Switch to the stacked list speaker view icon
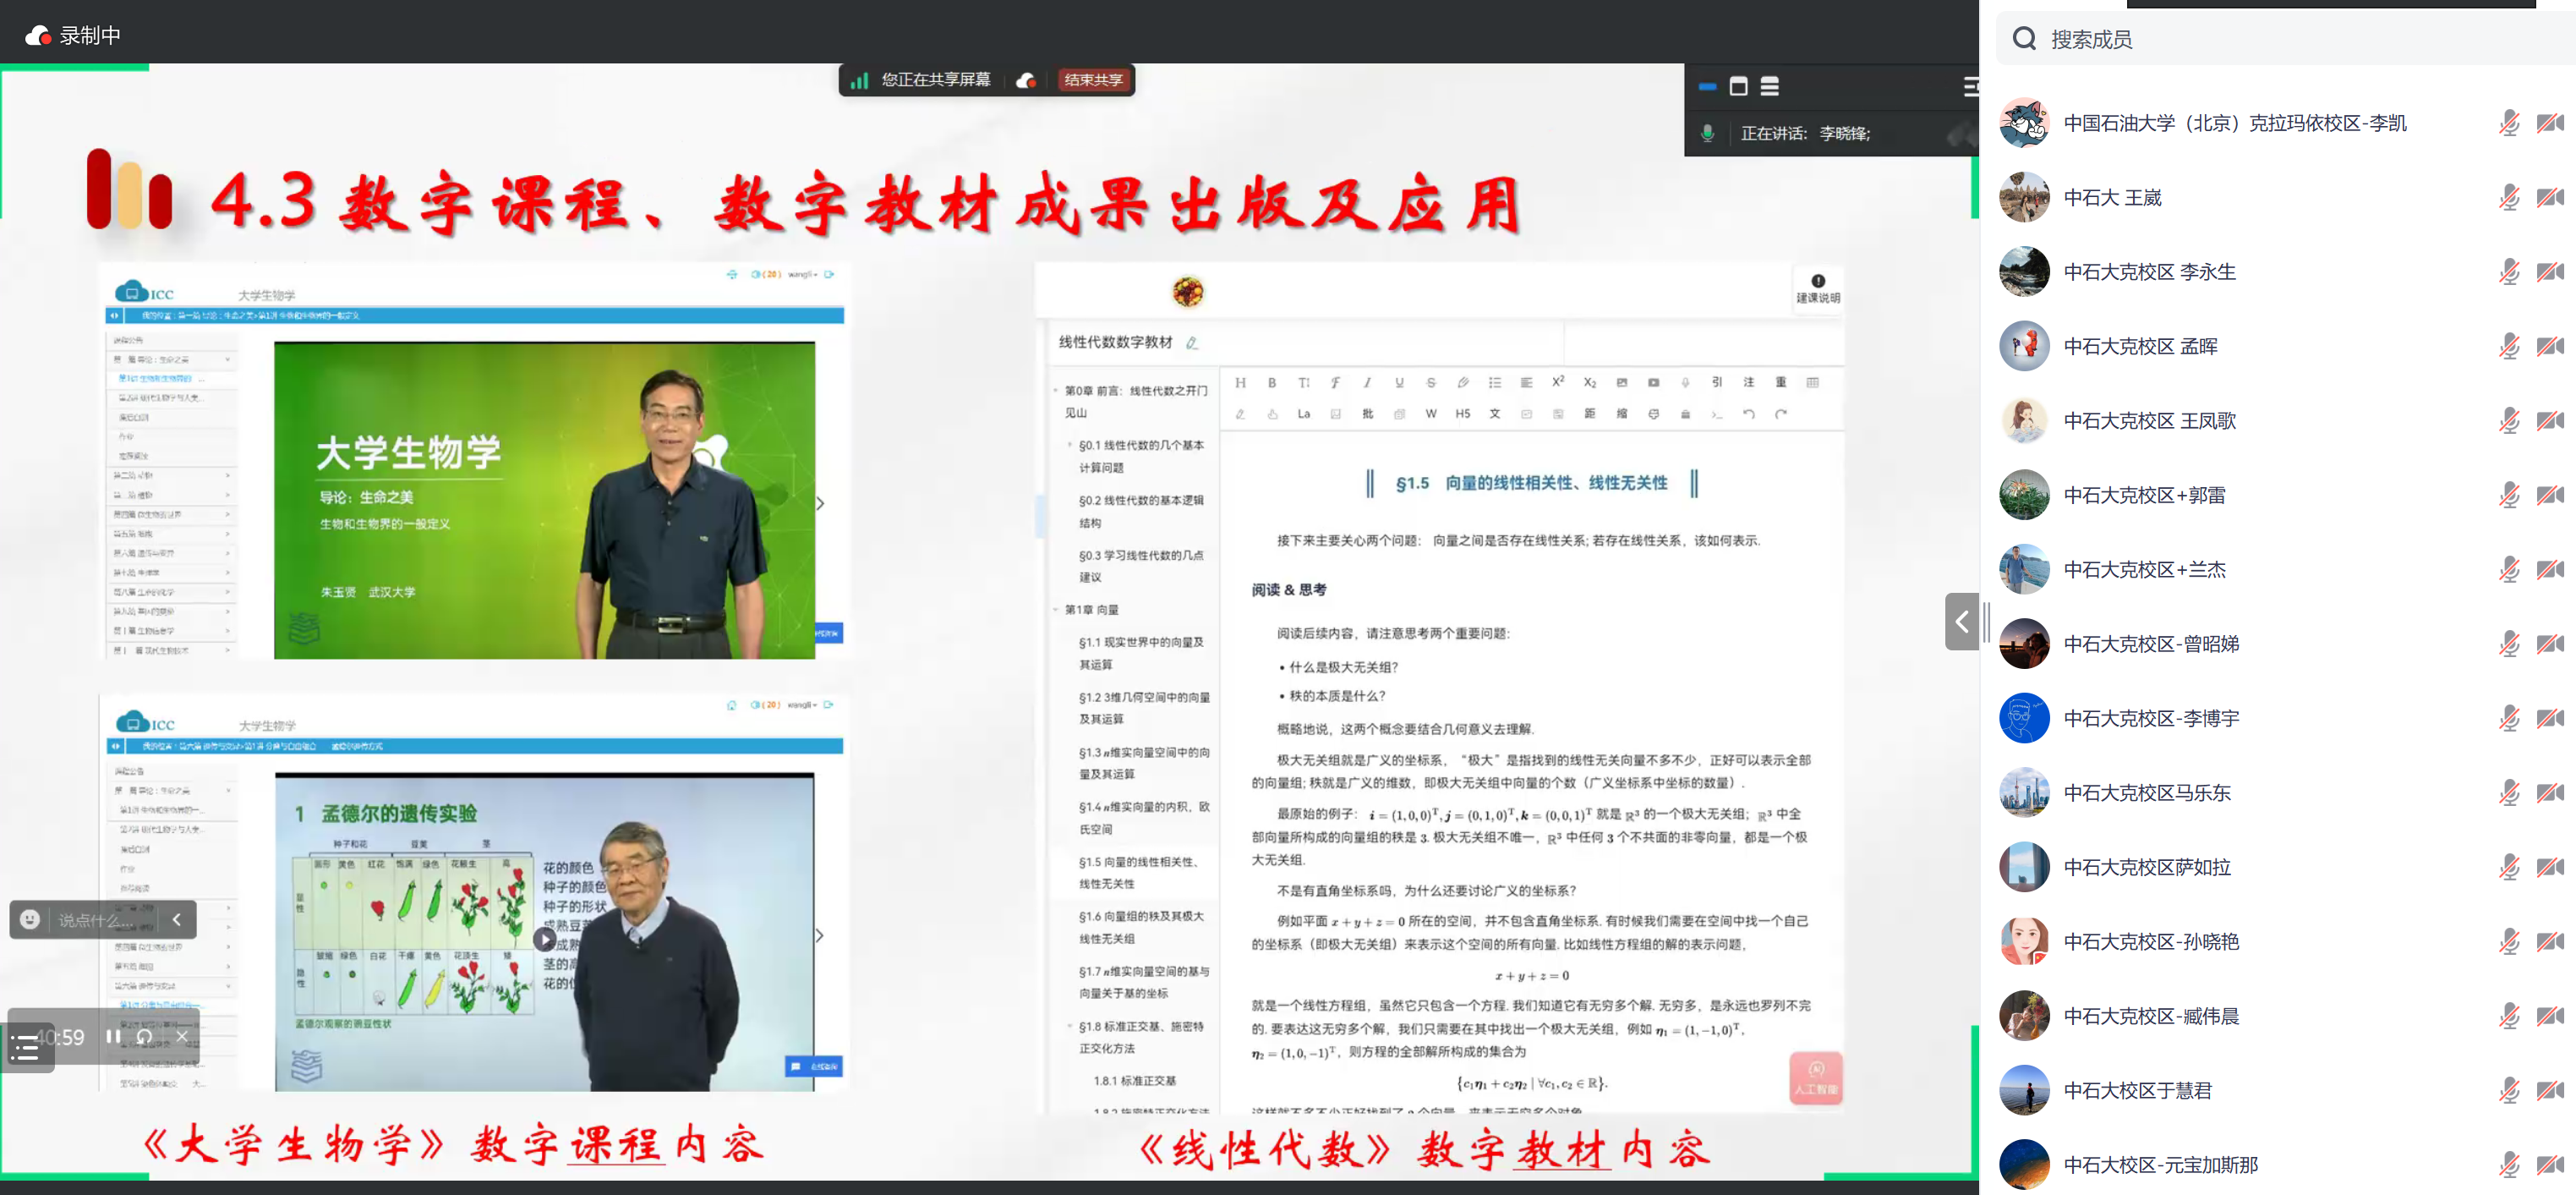The image size is (2576, 1195). (1769, 87)
